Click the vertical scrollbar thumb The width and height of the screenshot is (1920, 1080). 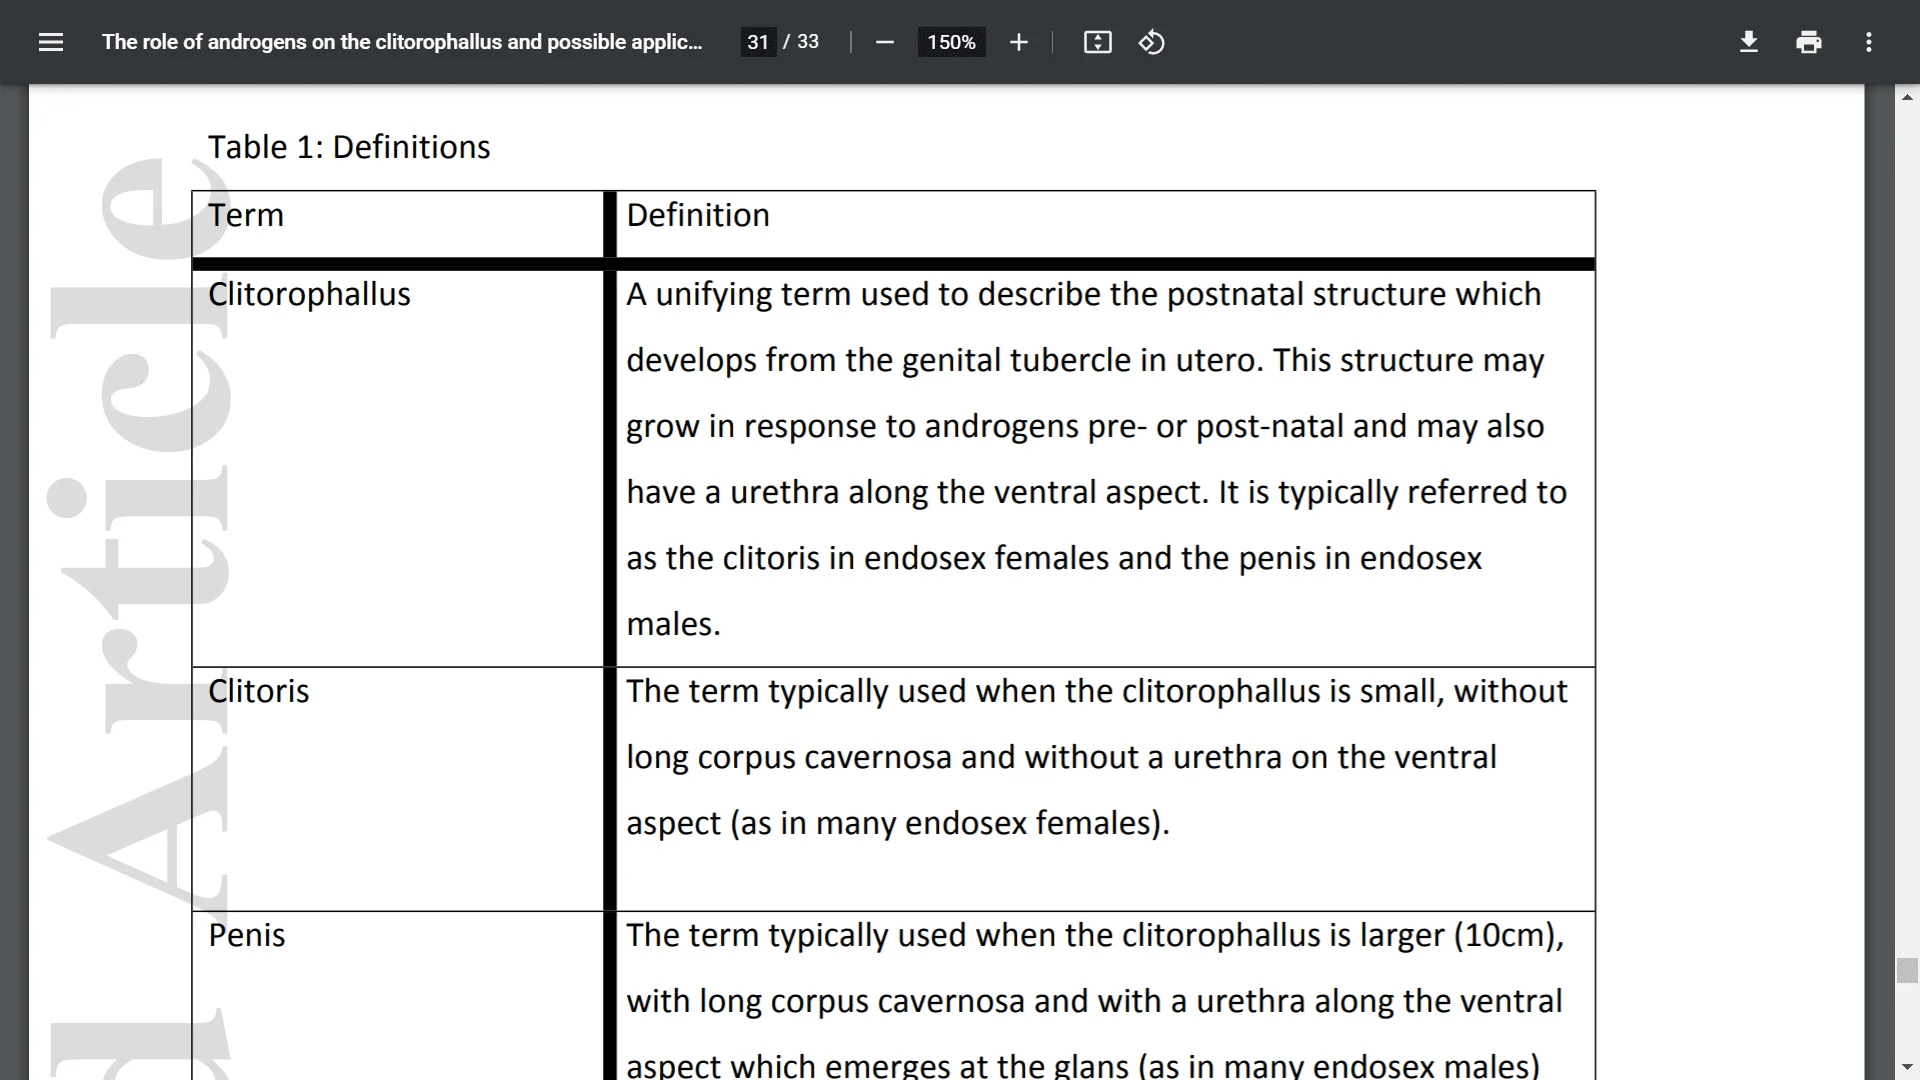click(1907, 970)
